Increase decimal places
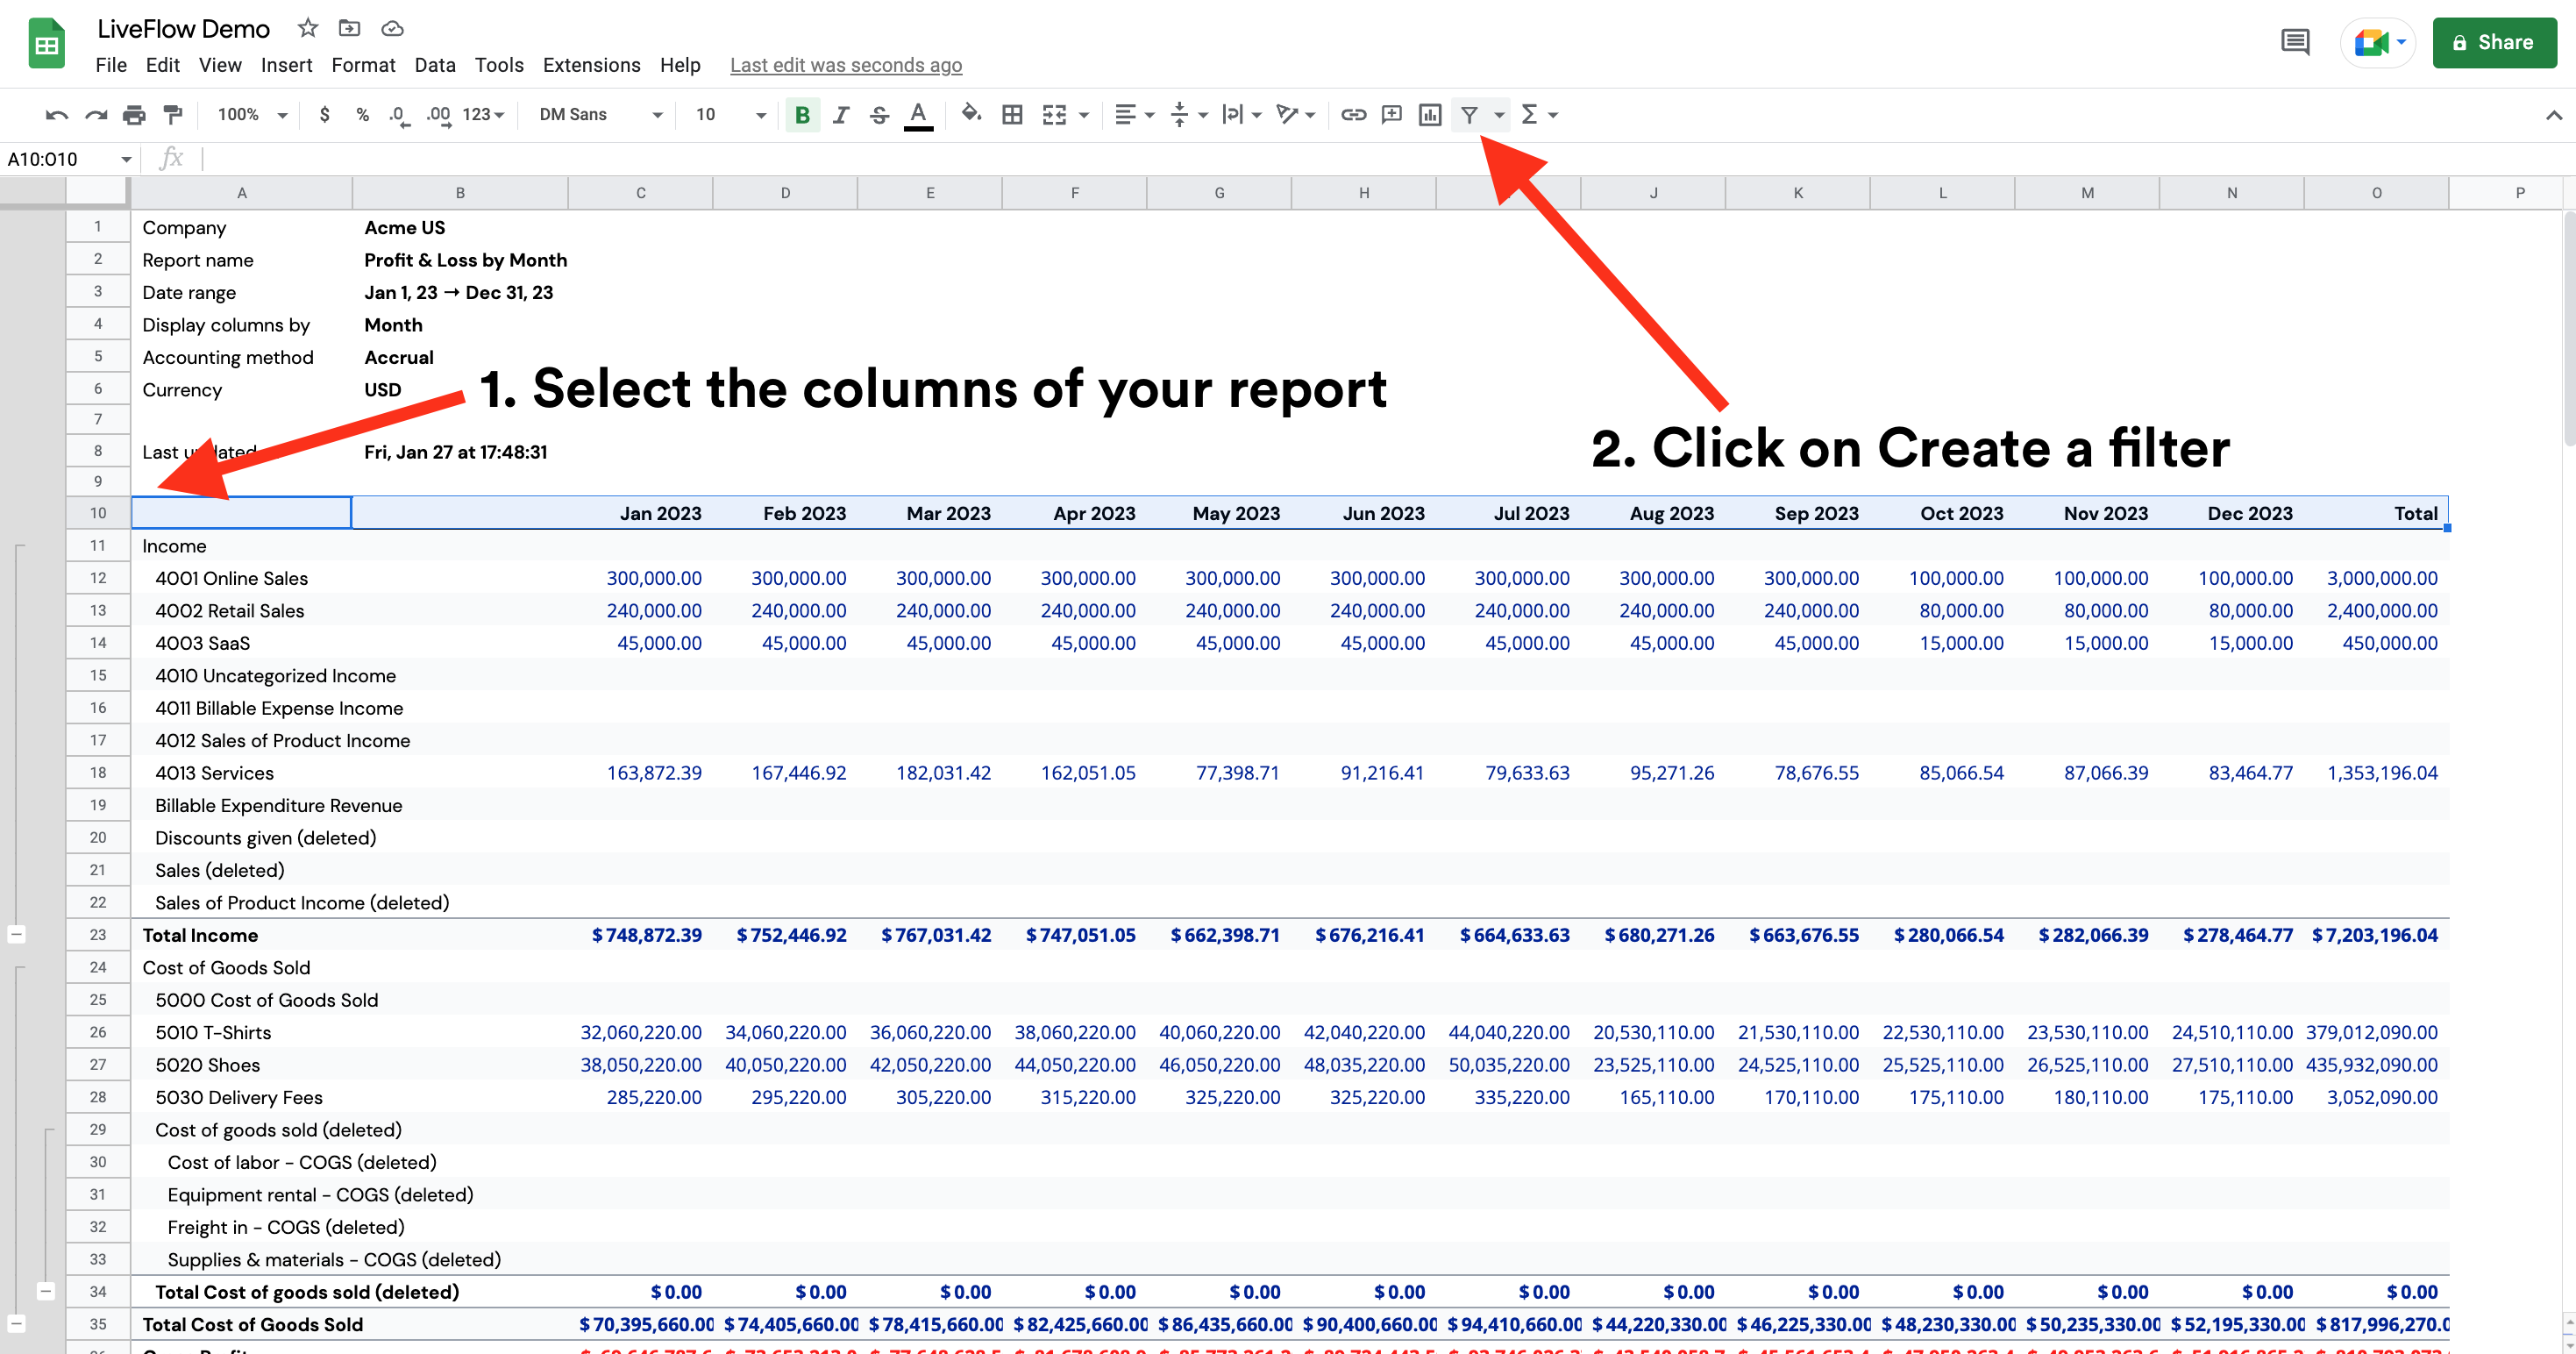The image size is (2576, 1354). [x=438, y=115]
